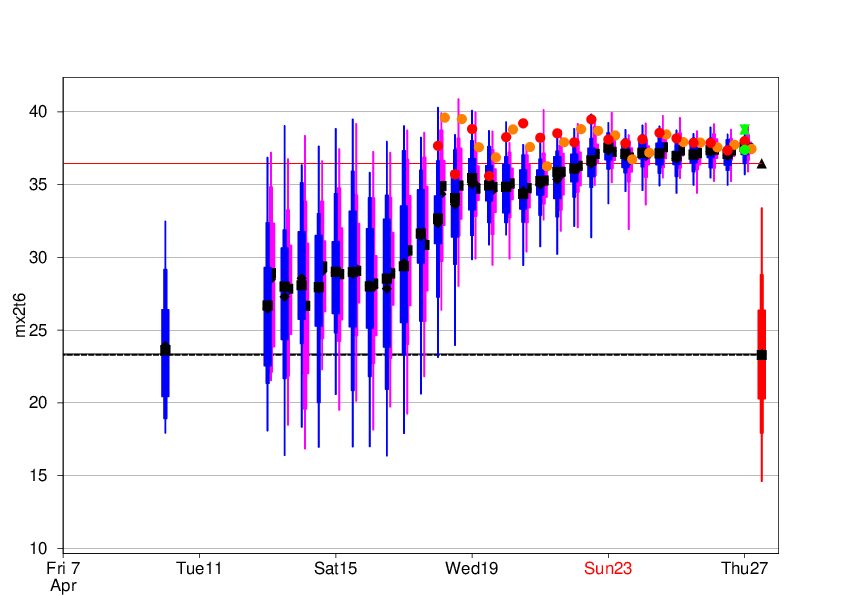The image size is (842, 596).
Task: Click the y-axis value 25
Action: [38, 330]
